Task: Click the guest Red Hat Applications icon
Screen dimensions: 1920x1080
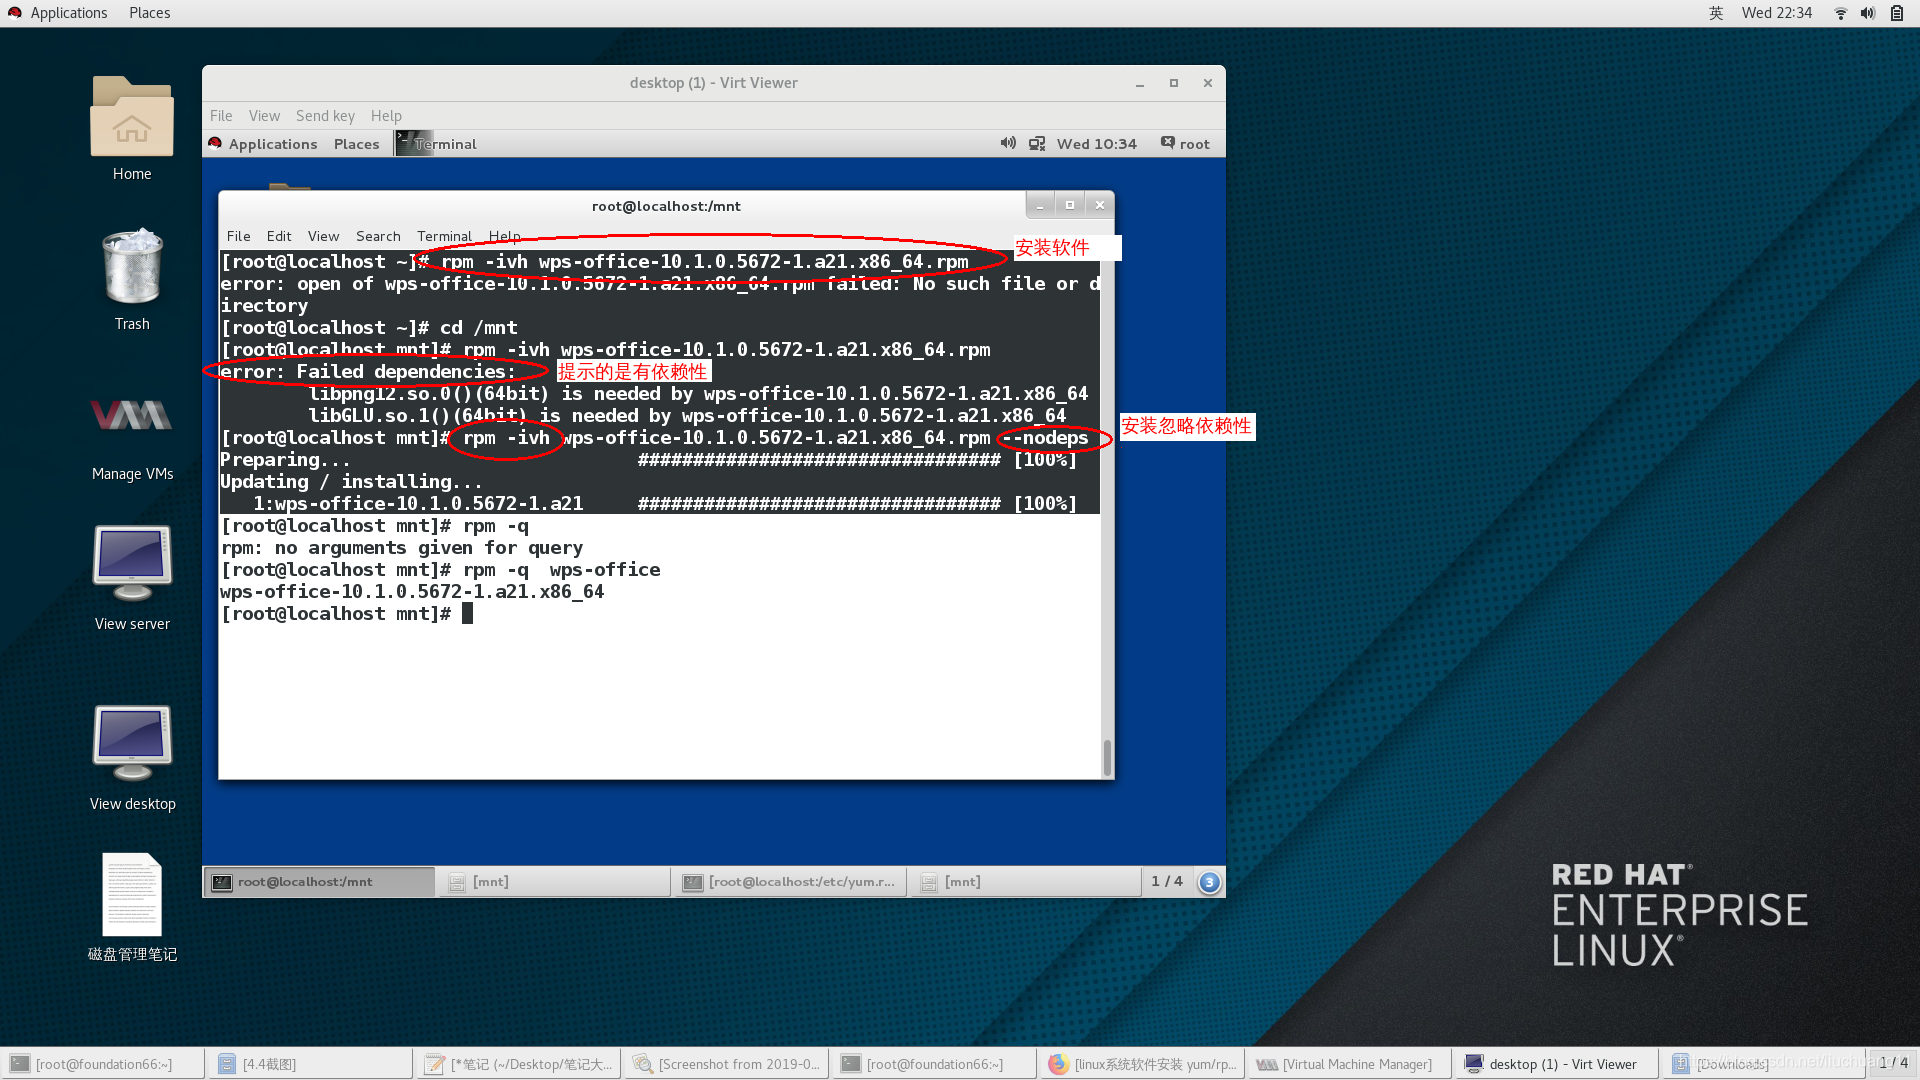Action: point(215,143)
